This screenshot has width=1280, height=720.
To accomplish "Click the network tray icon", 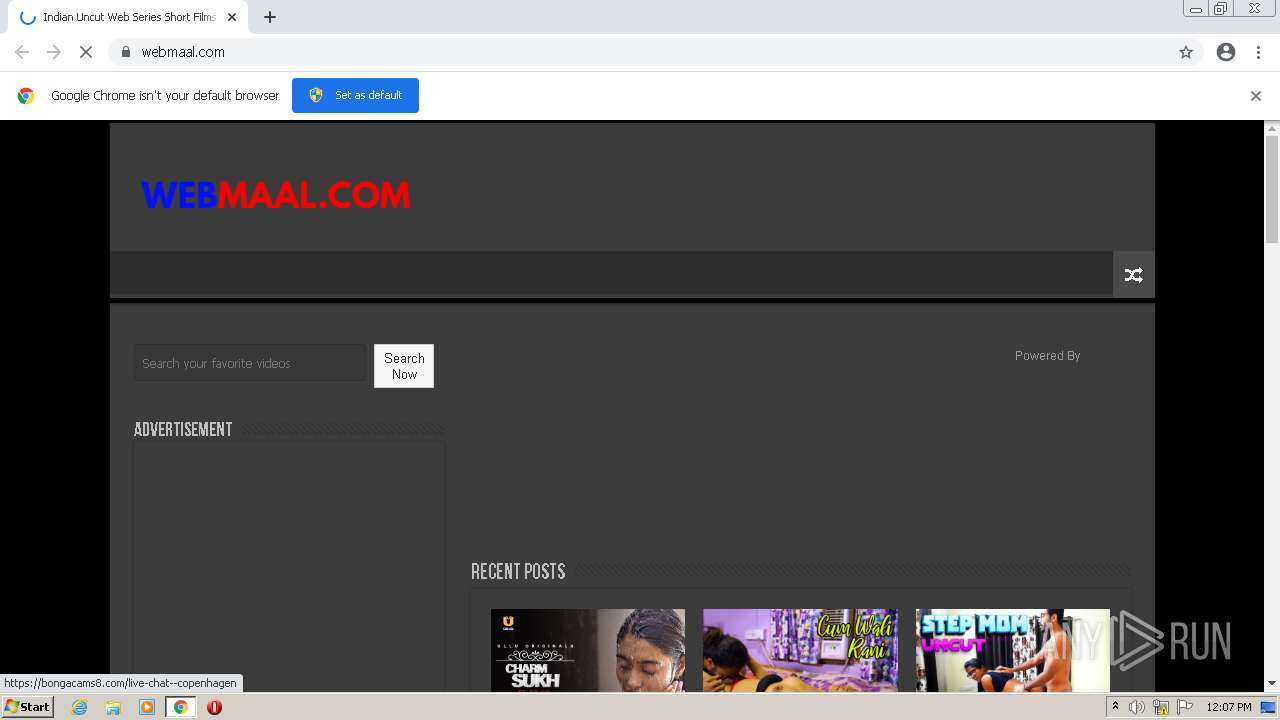I will coord(1161,707).
